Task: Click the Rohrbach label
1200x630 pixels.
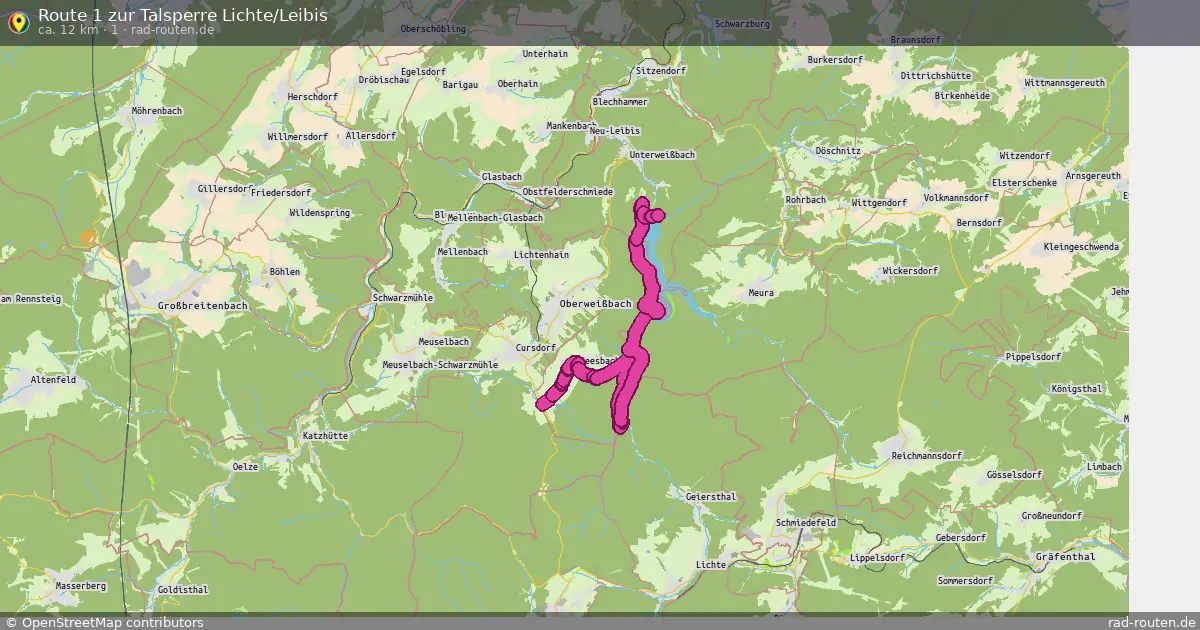Action: (806, 200)
